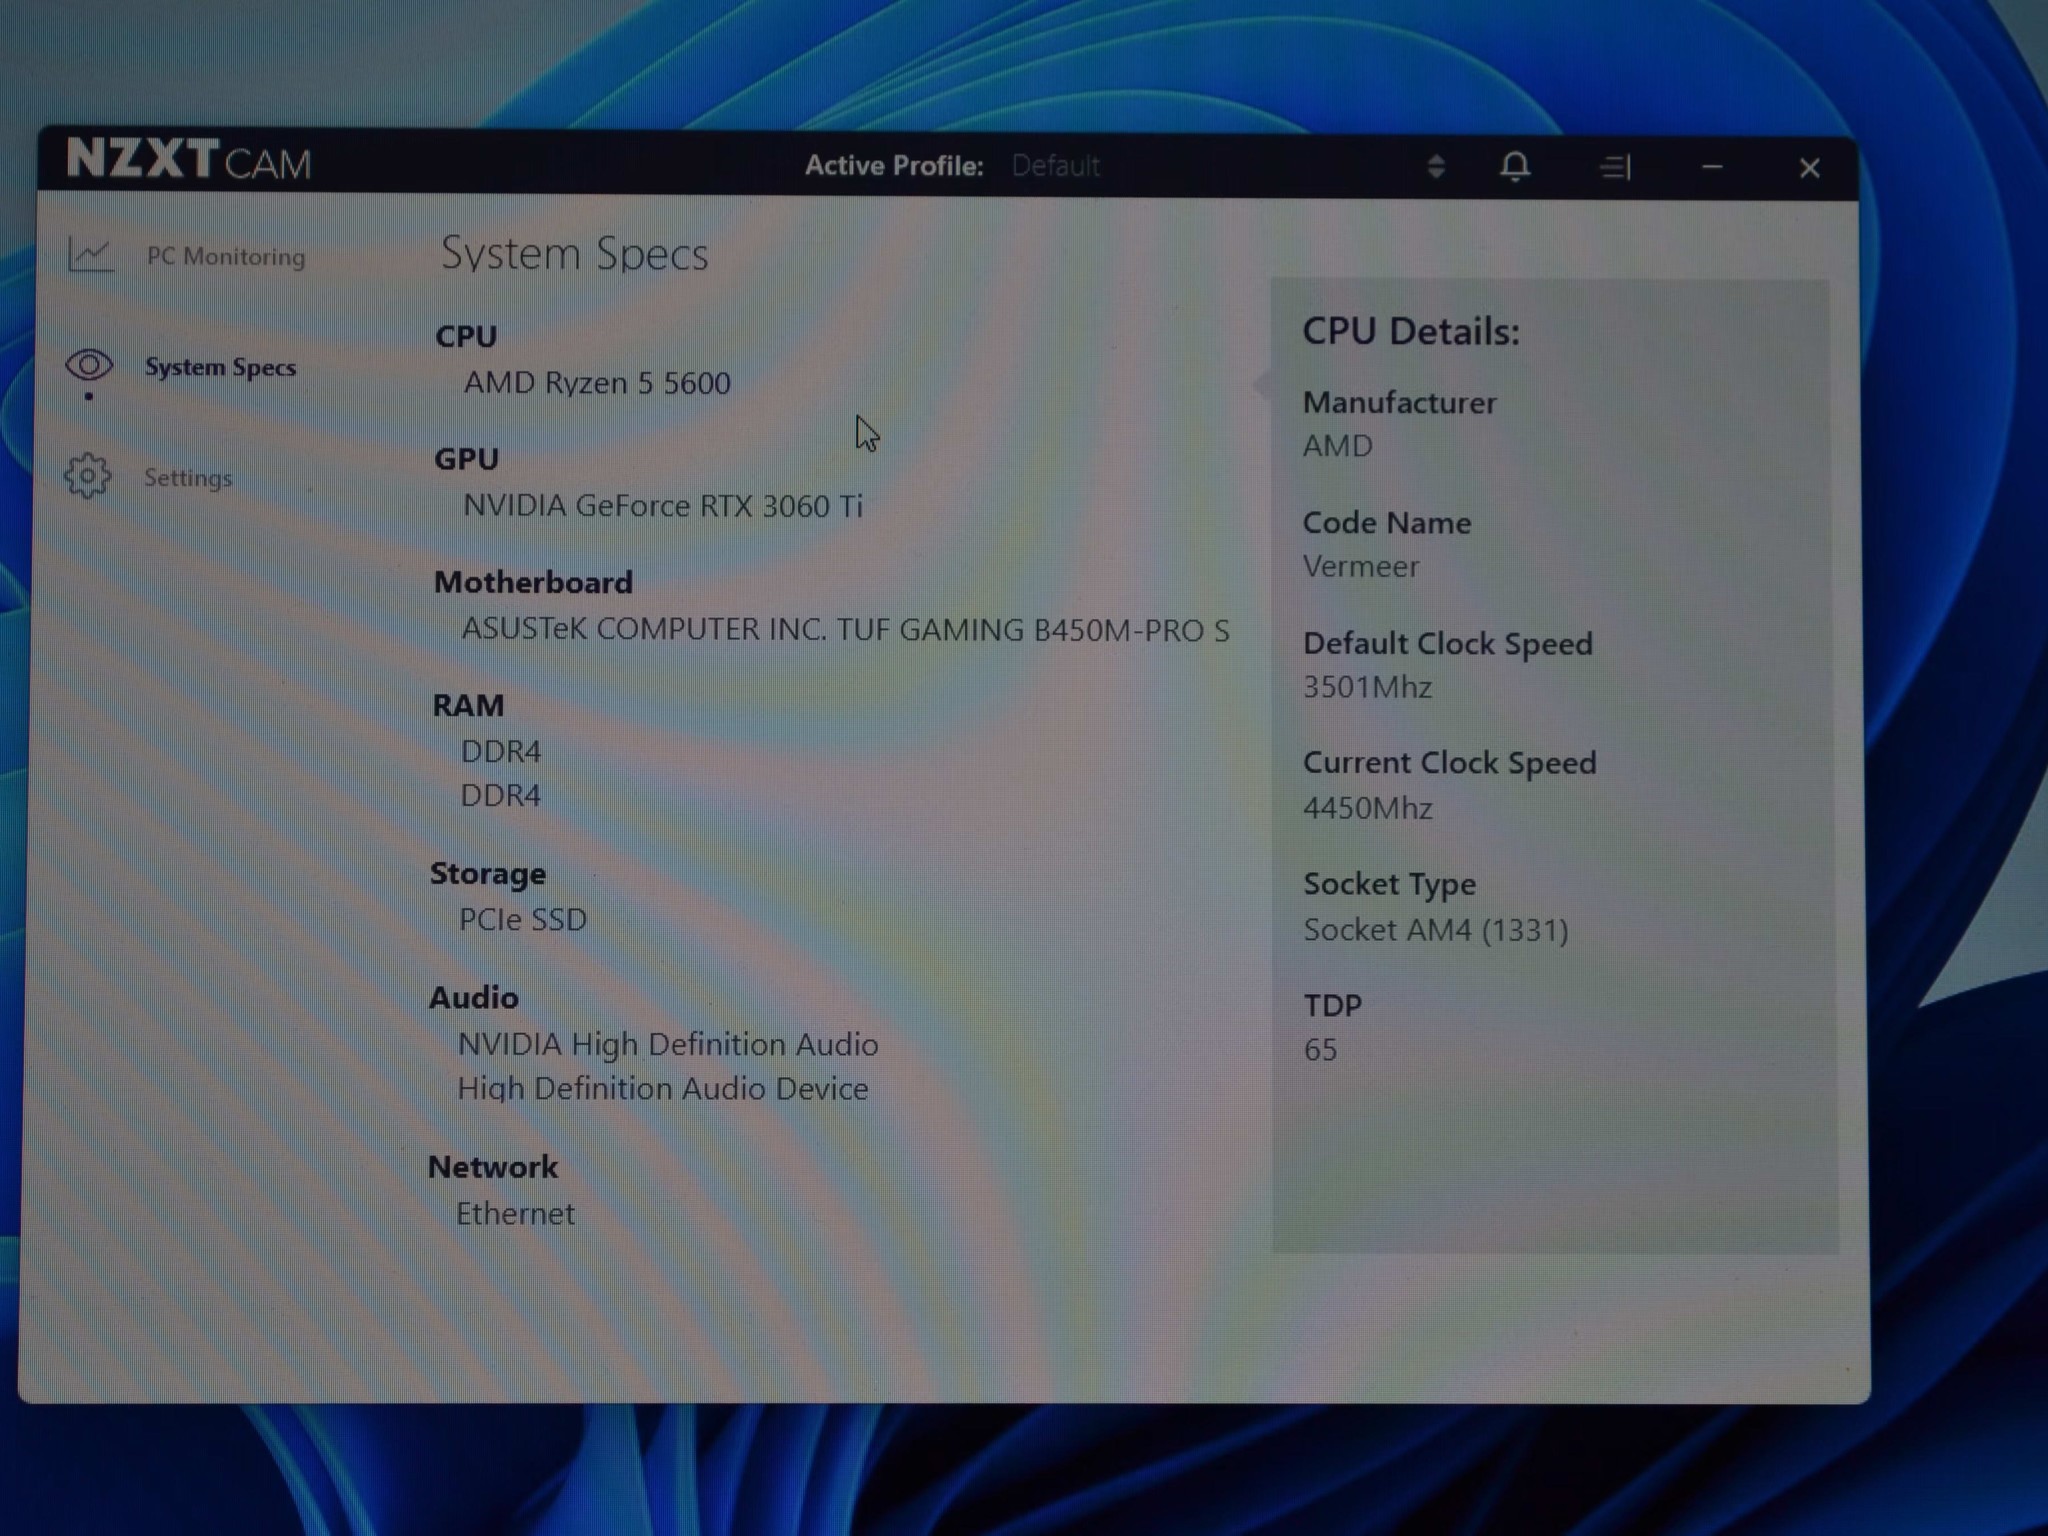This screenshot has height=1536, width=2048.
Task: Open PC Monitoring graph icon
Action: tap(91, 254)
